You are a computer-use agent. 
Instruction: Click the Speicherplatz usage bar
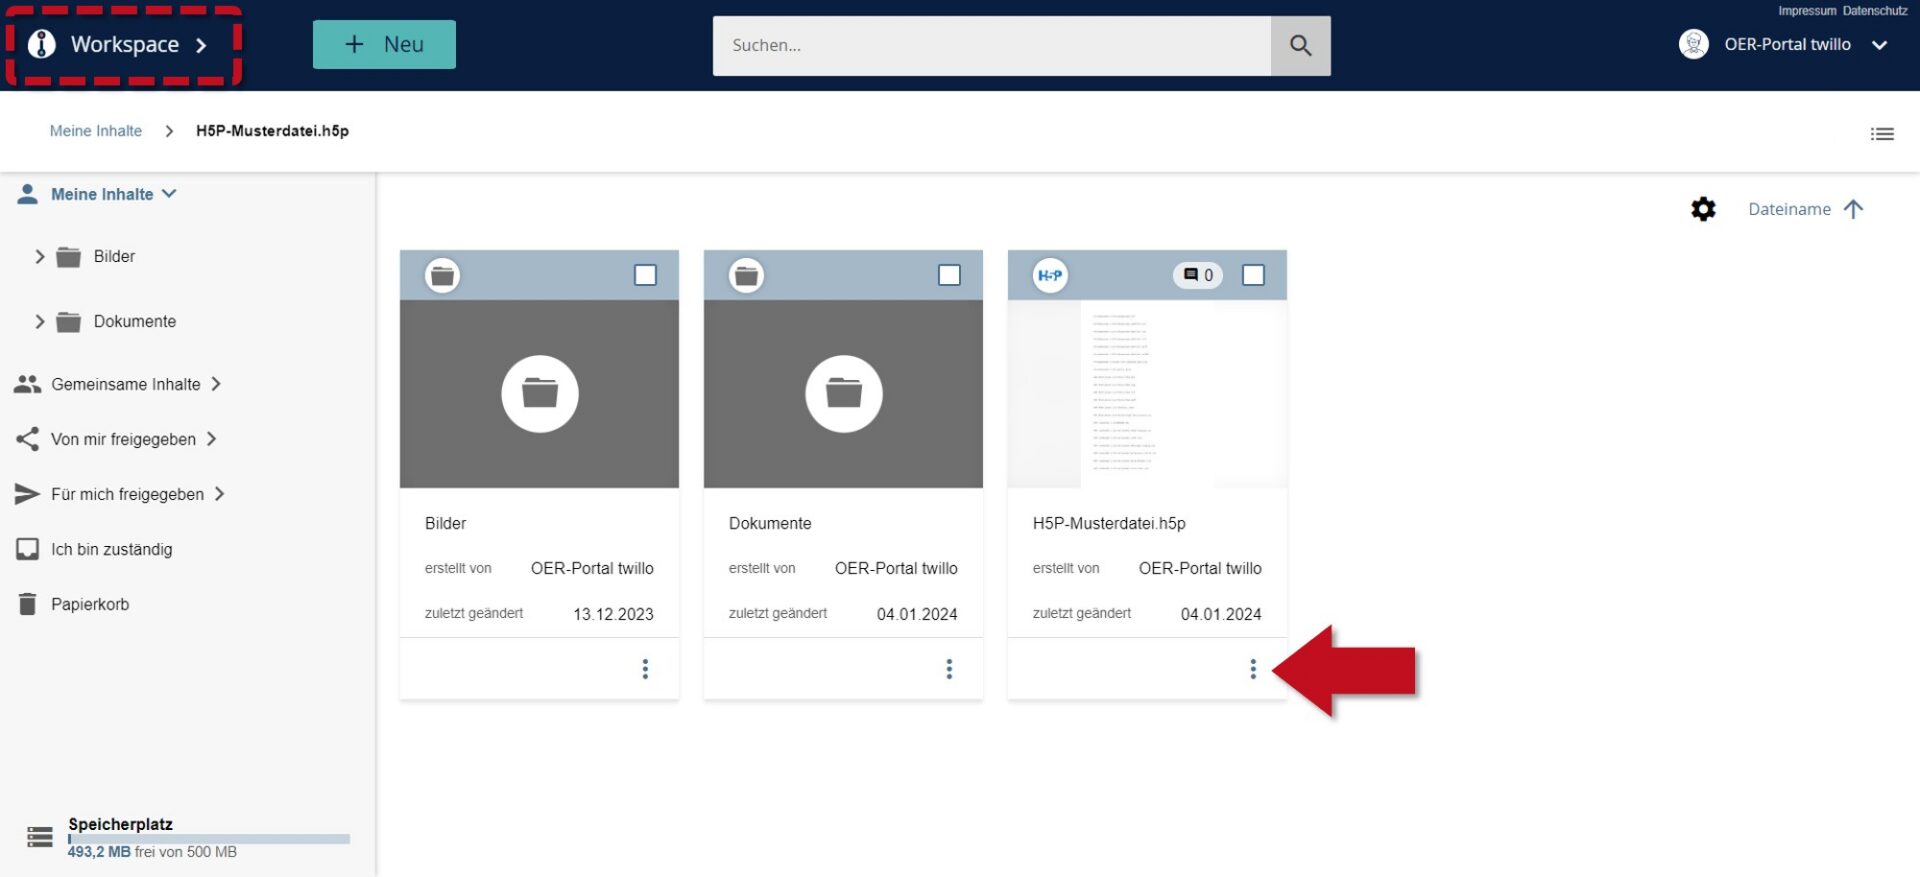point(209,839)
